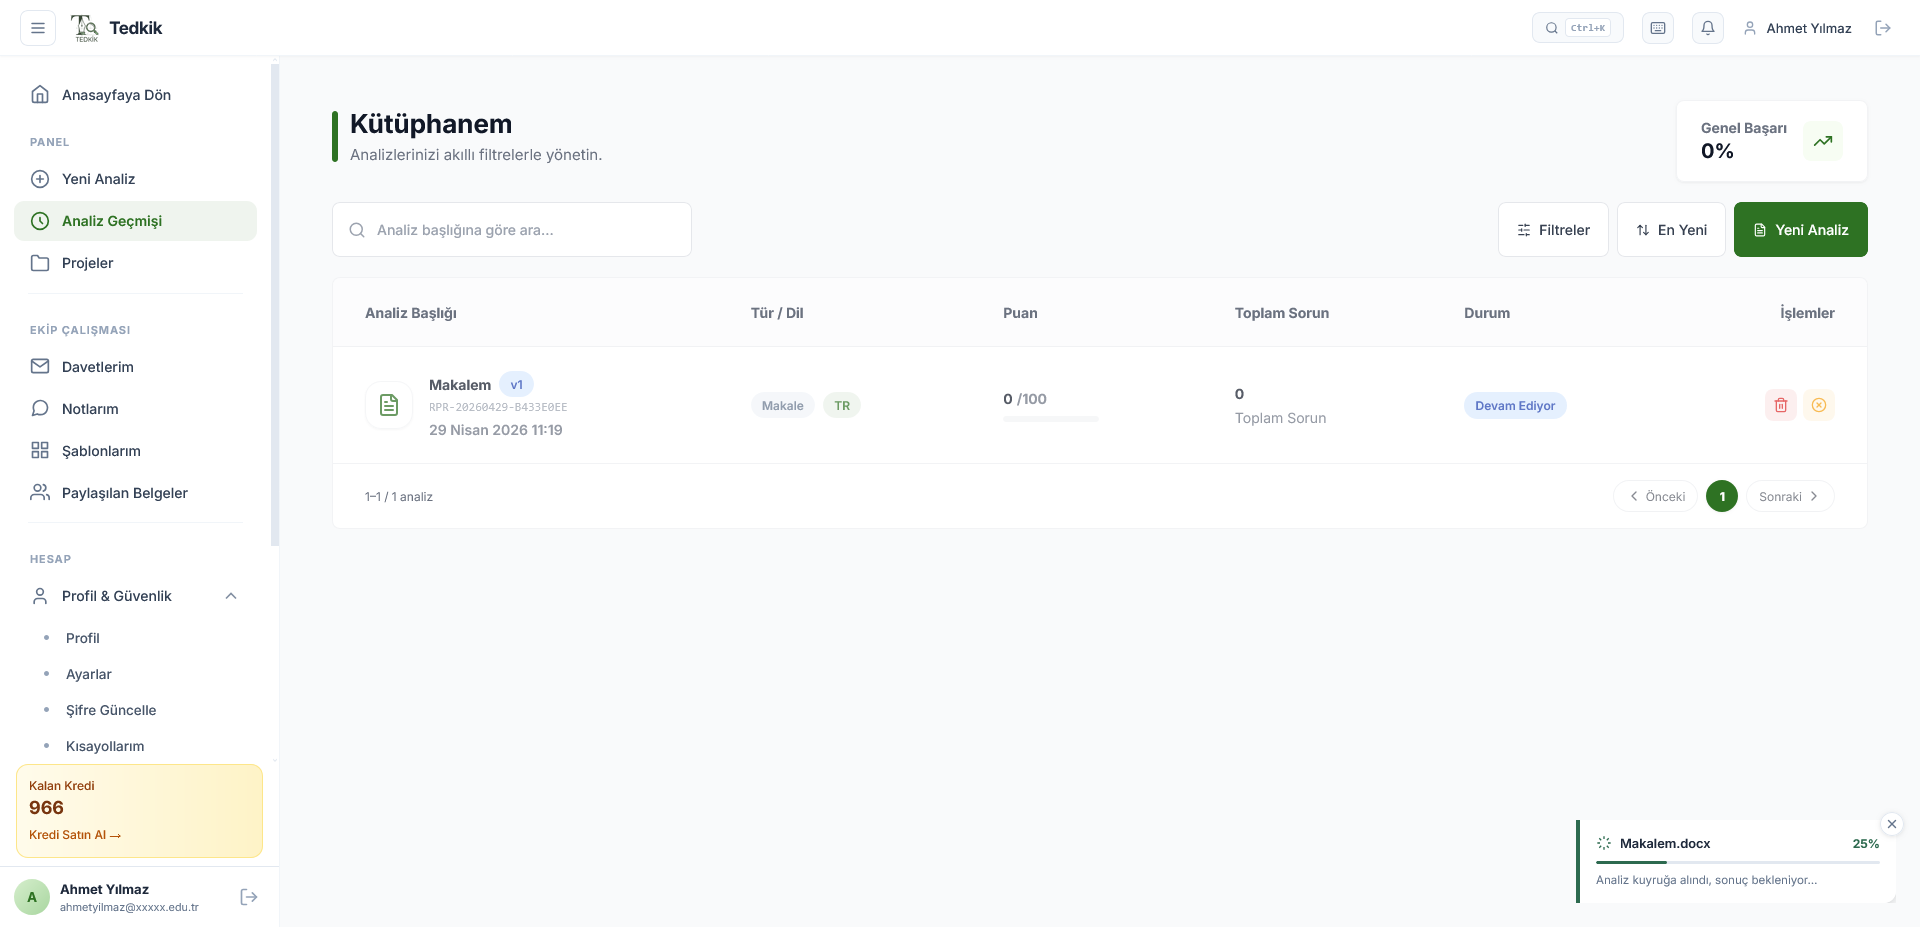Viewport: 1920px width, 927px height.
Task: Open the Ctrl+K search box
Action: pos(1577,28)
